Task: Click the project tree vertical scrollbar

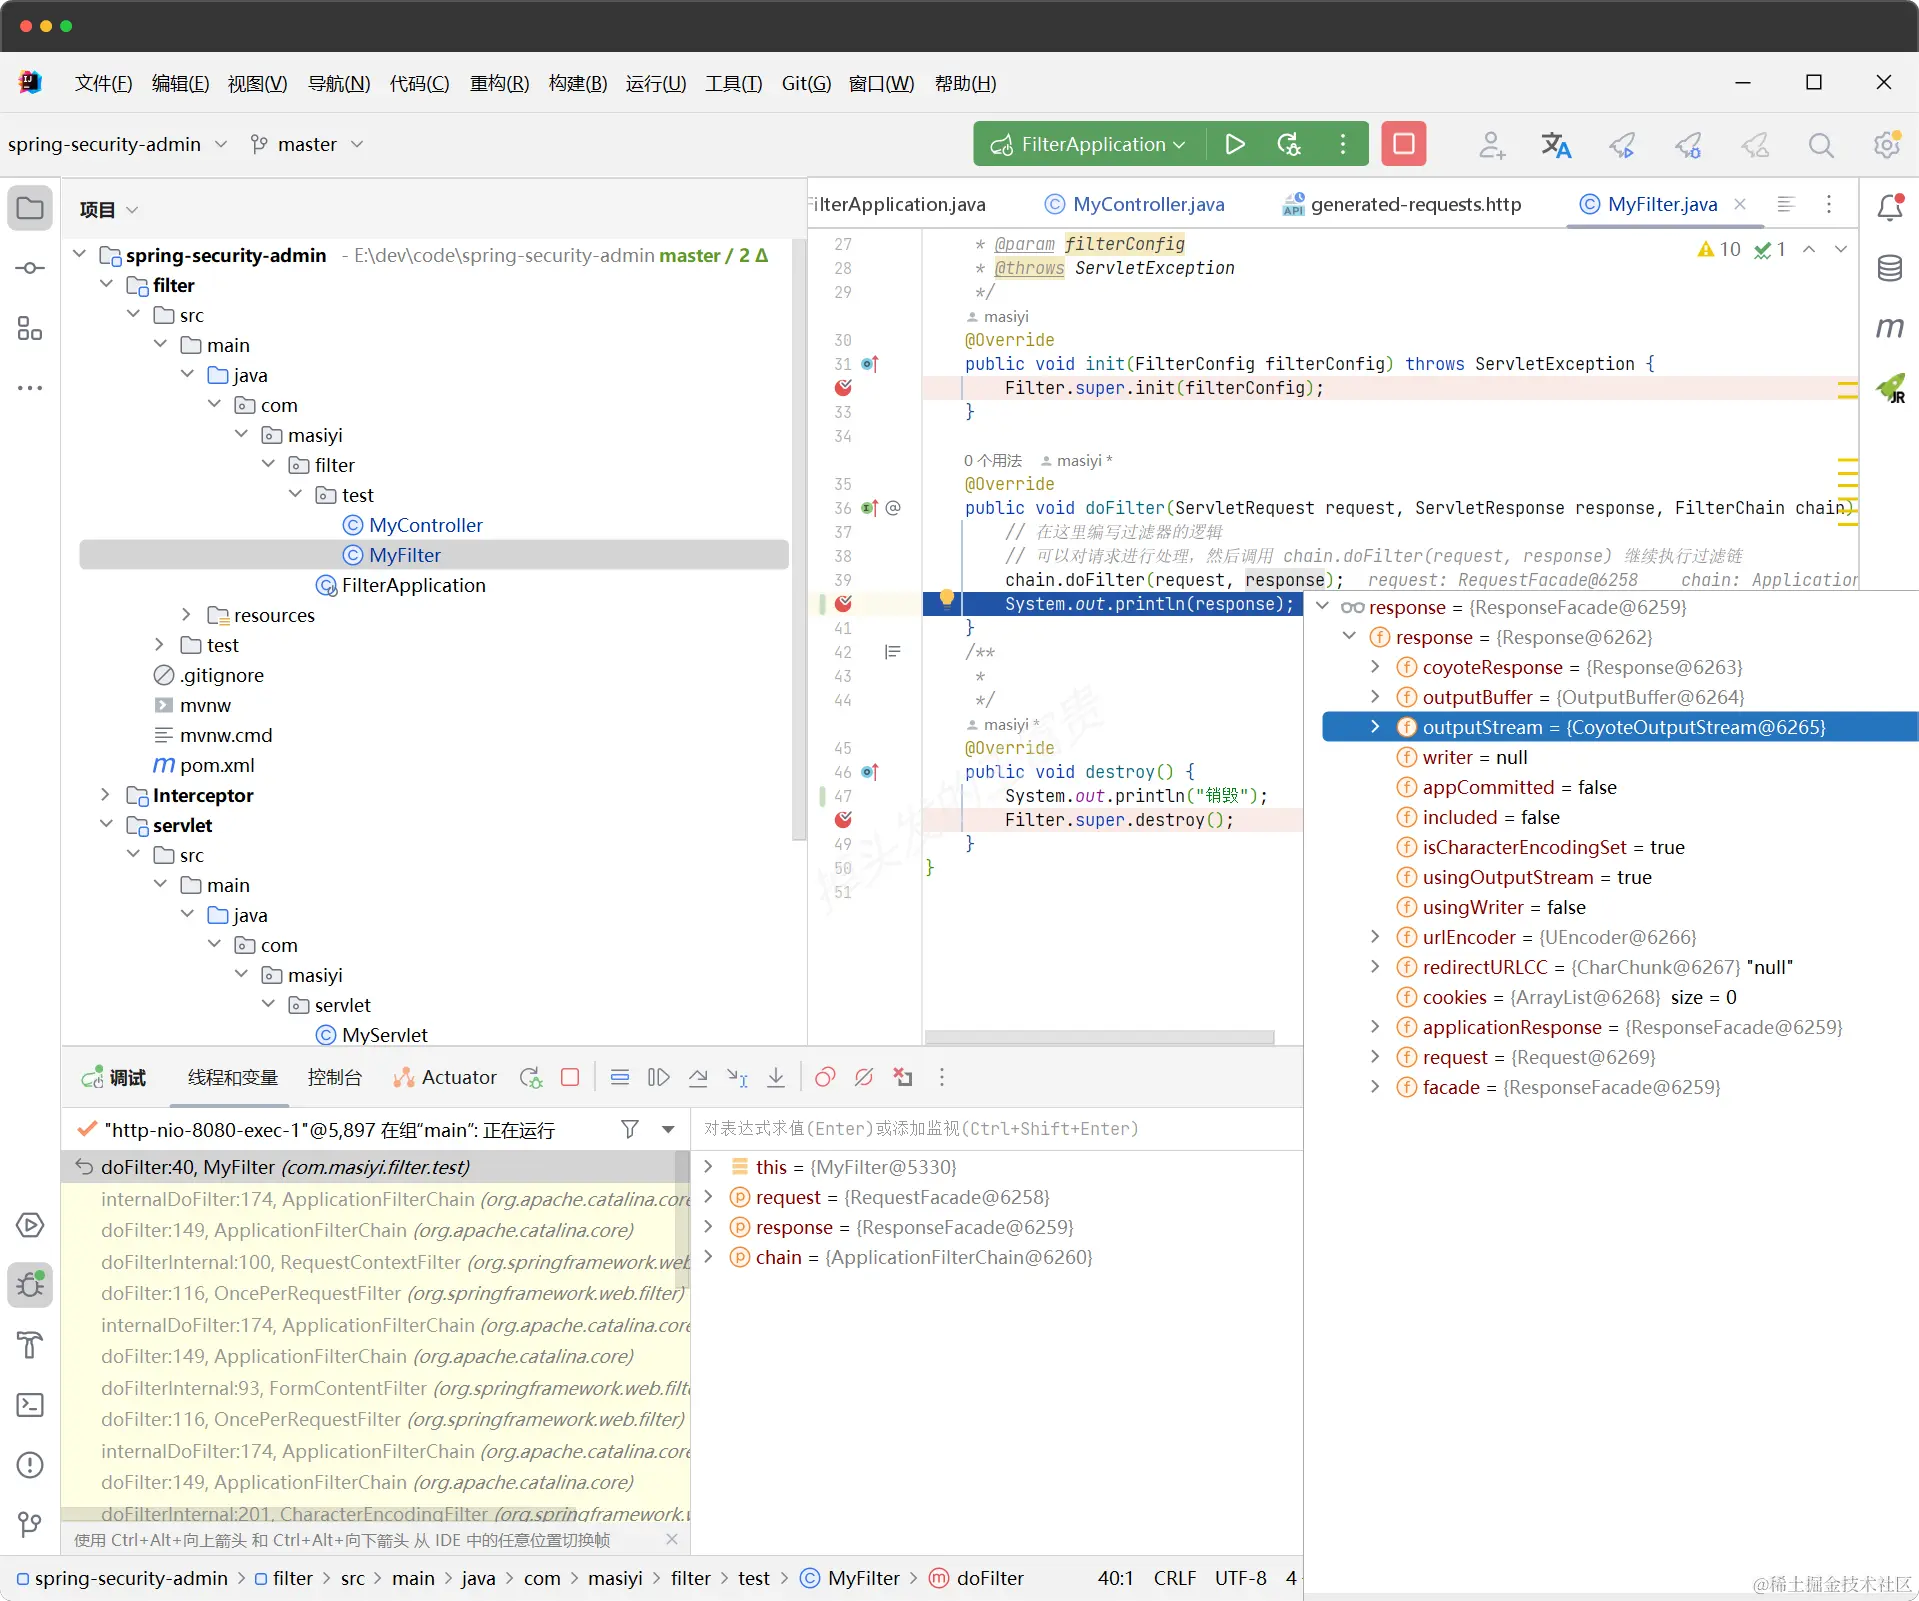Action: pyautogui.click(x=798, y=540)
